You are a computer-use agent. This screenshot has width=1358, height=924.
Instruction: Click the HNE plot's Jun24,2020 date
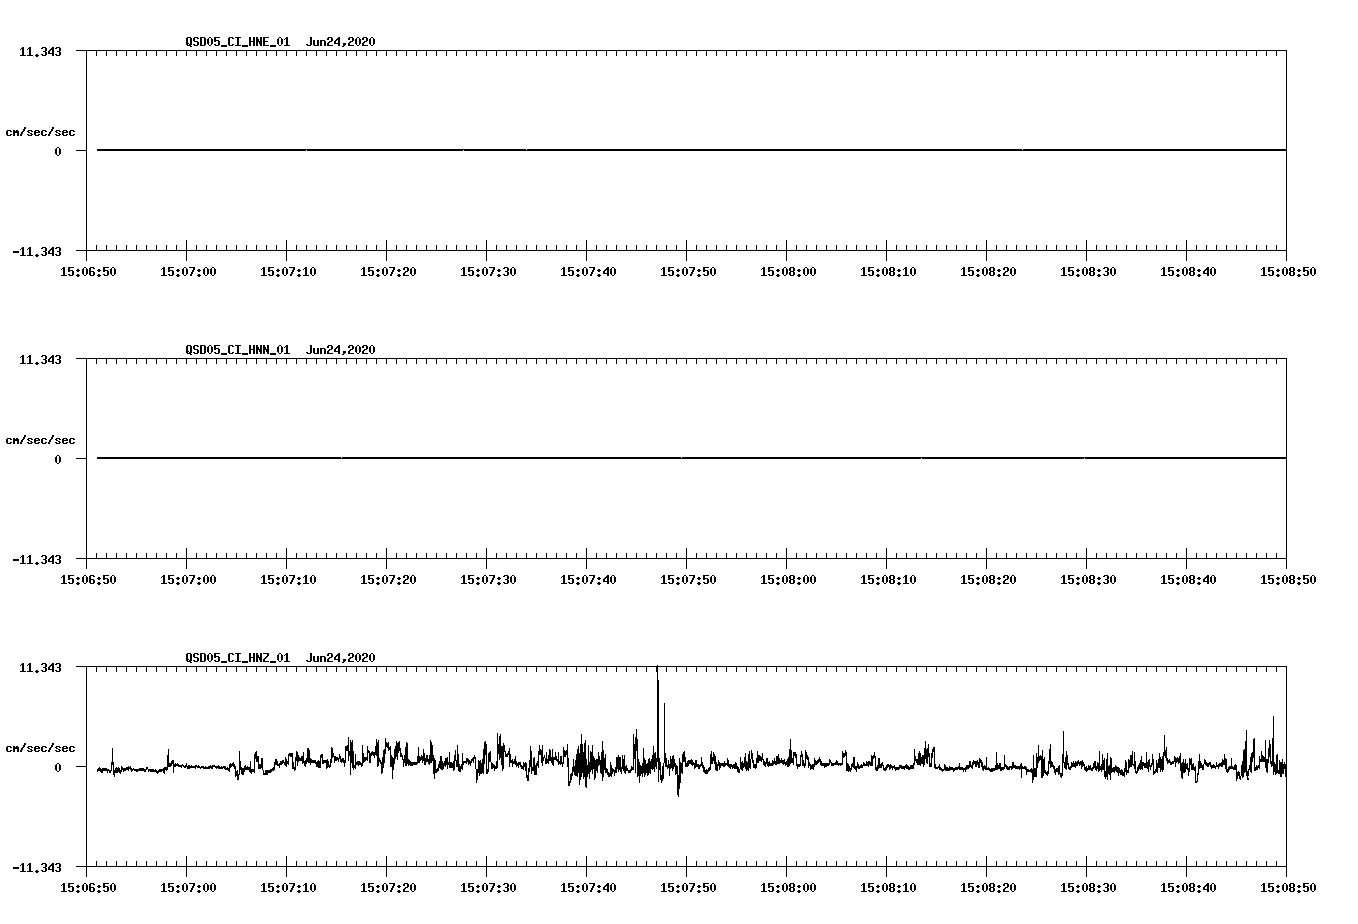pyautogui.click(x=341, y=42)
